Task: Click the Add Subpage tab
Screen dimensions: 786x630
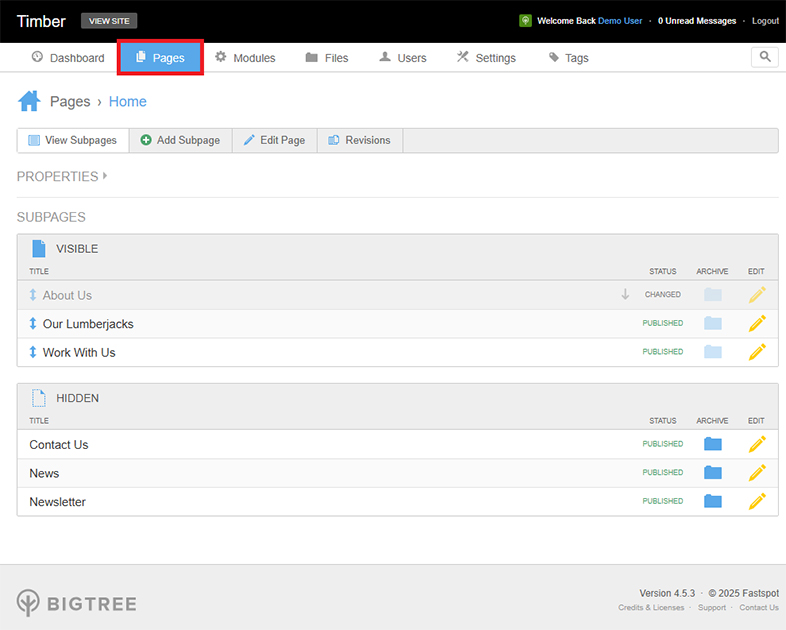Action: pos(180,140)
